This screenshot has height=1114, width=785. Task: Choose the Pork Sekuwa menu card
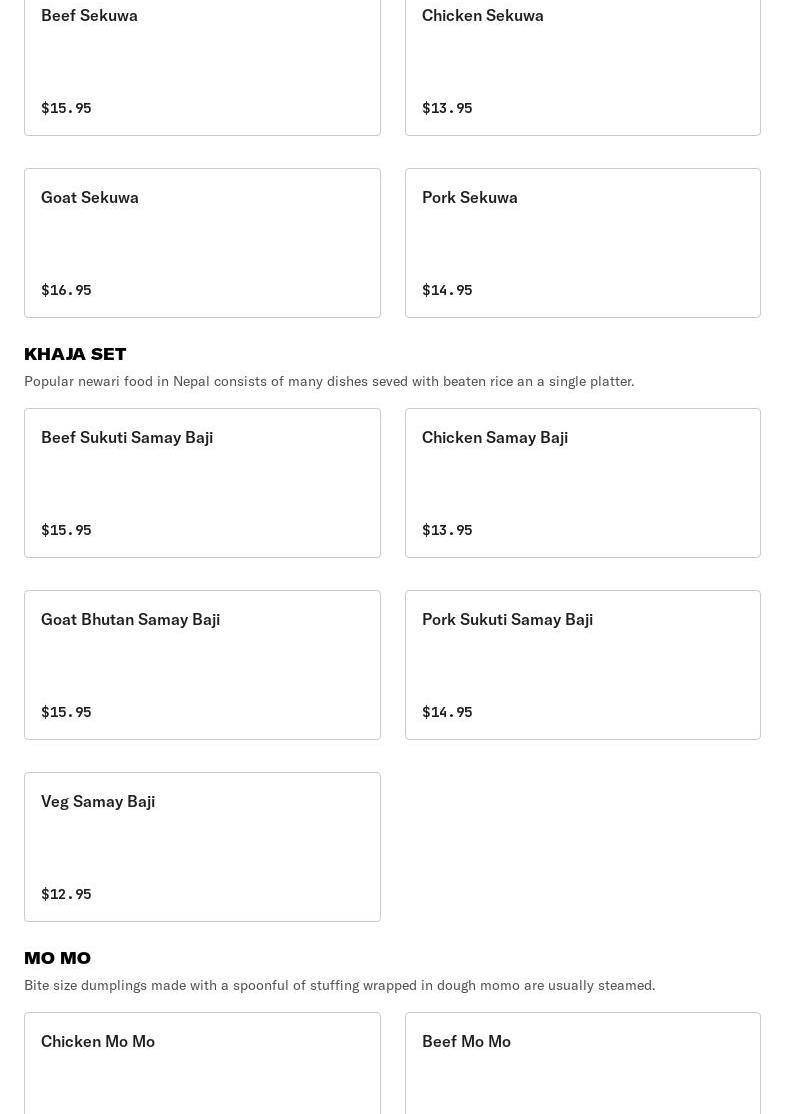582,243
